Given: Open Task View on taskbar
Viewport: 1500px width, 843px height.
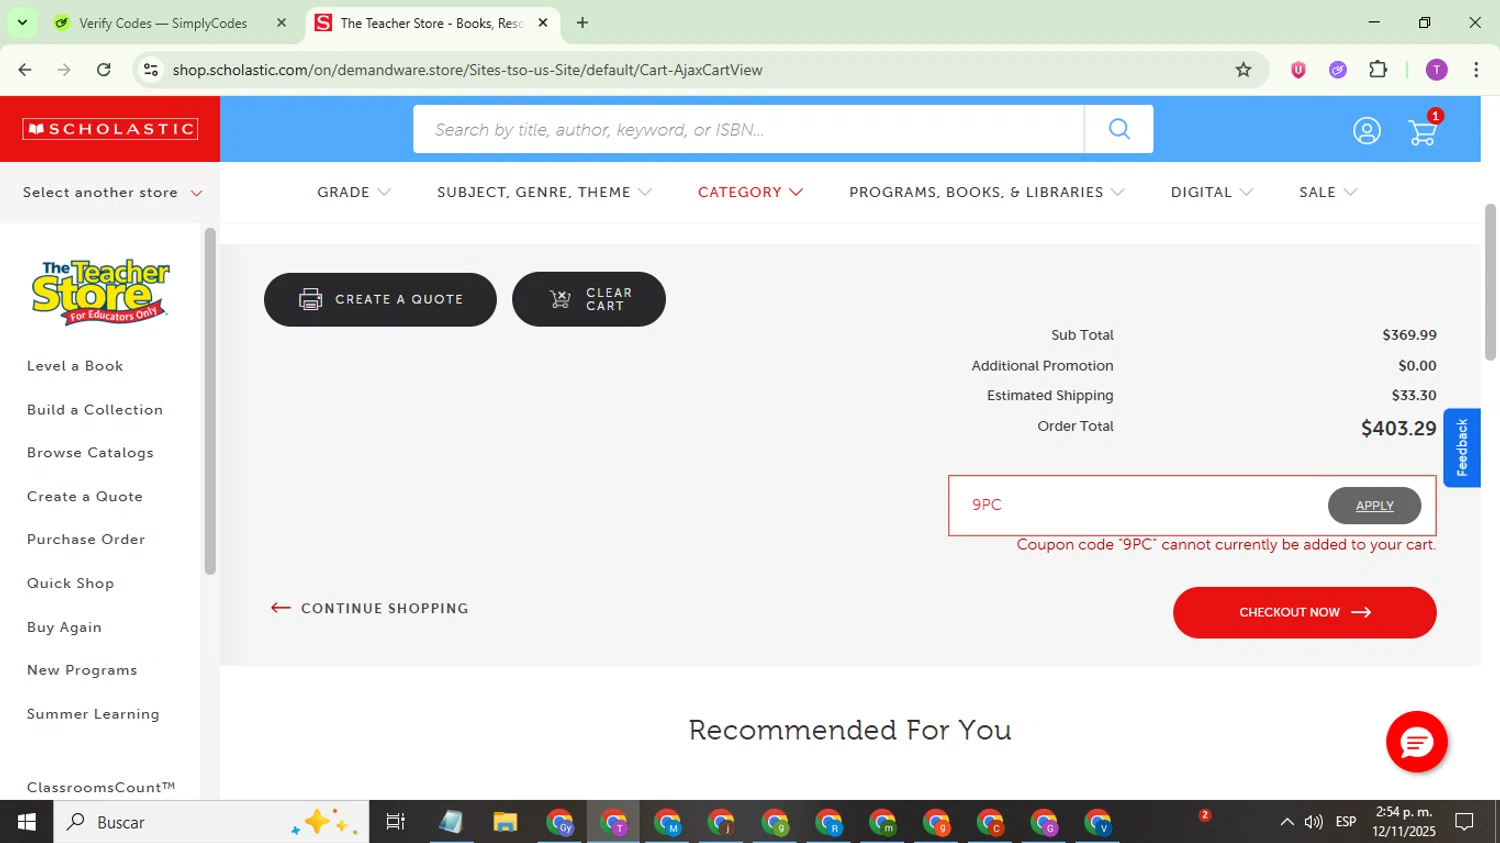Looking at the screenshot, I should [395, 822].
